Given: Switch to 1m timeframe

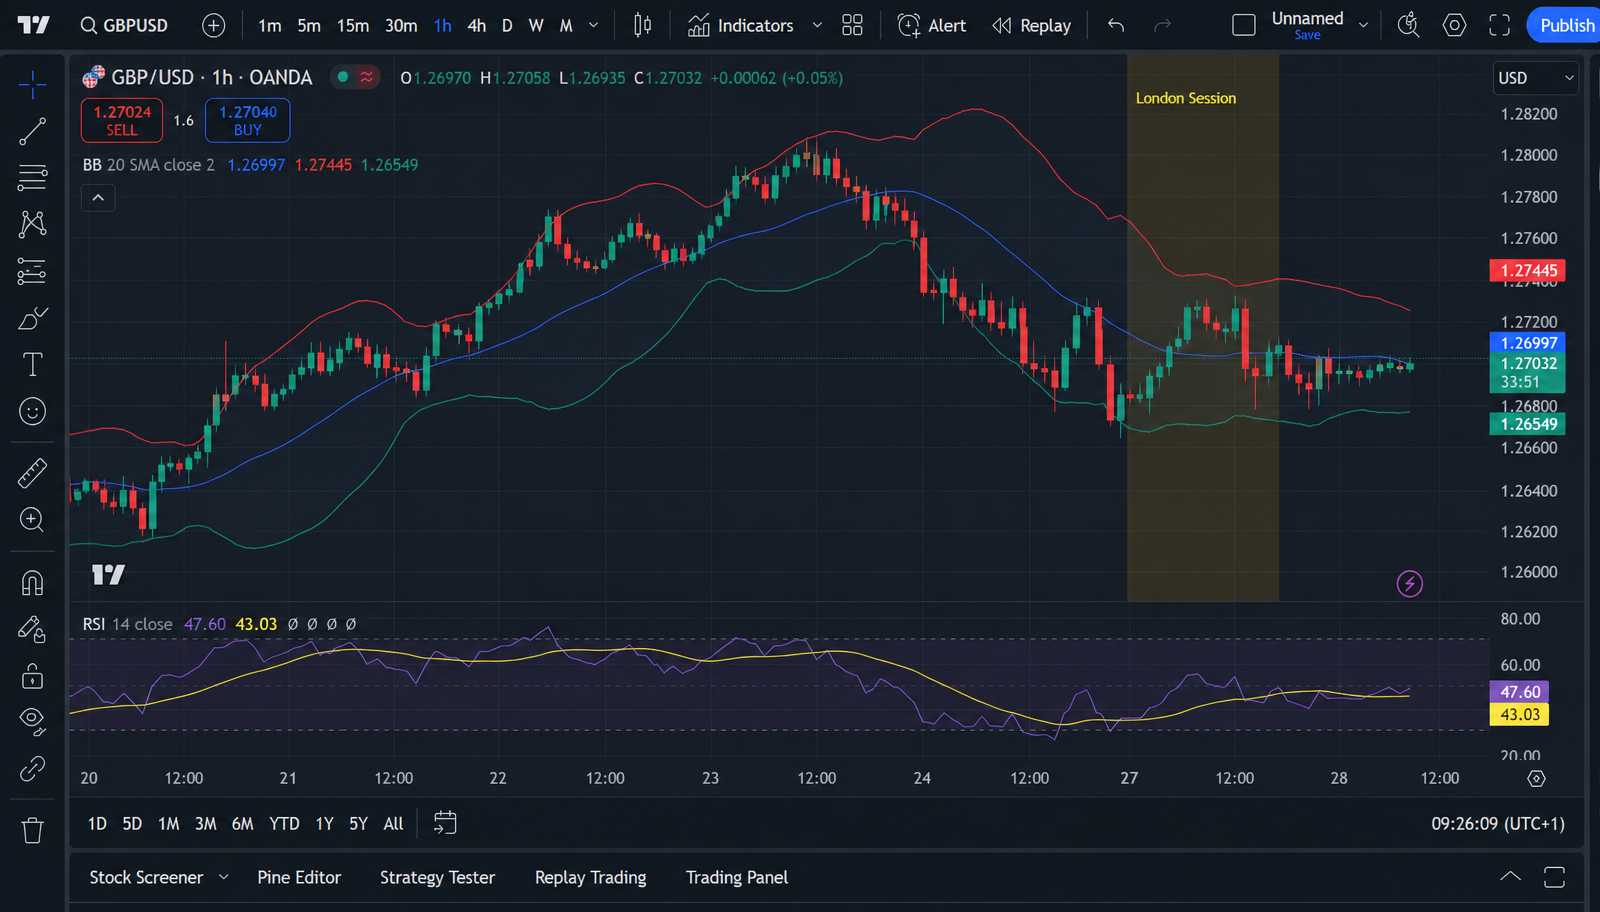Looking at the screenshot, I should point(269,25).
